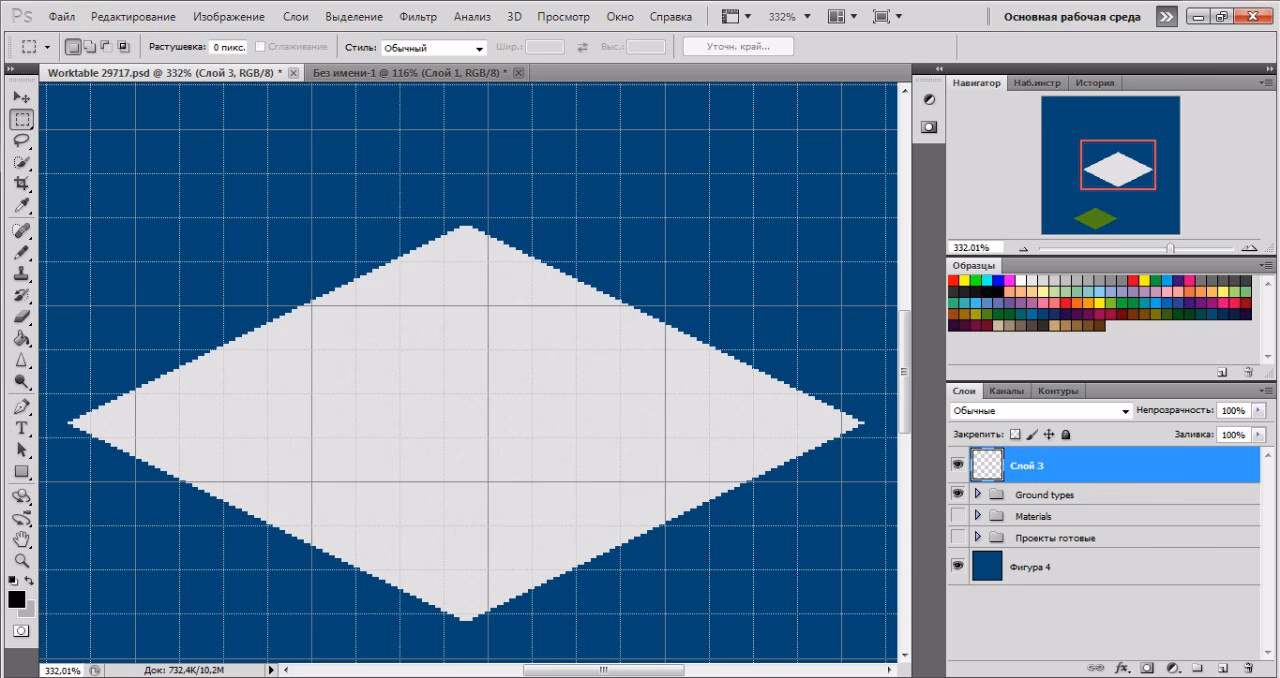Select the Move tool

[x=21, y=97]
